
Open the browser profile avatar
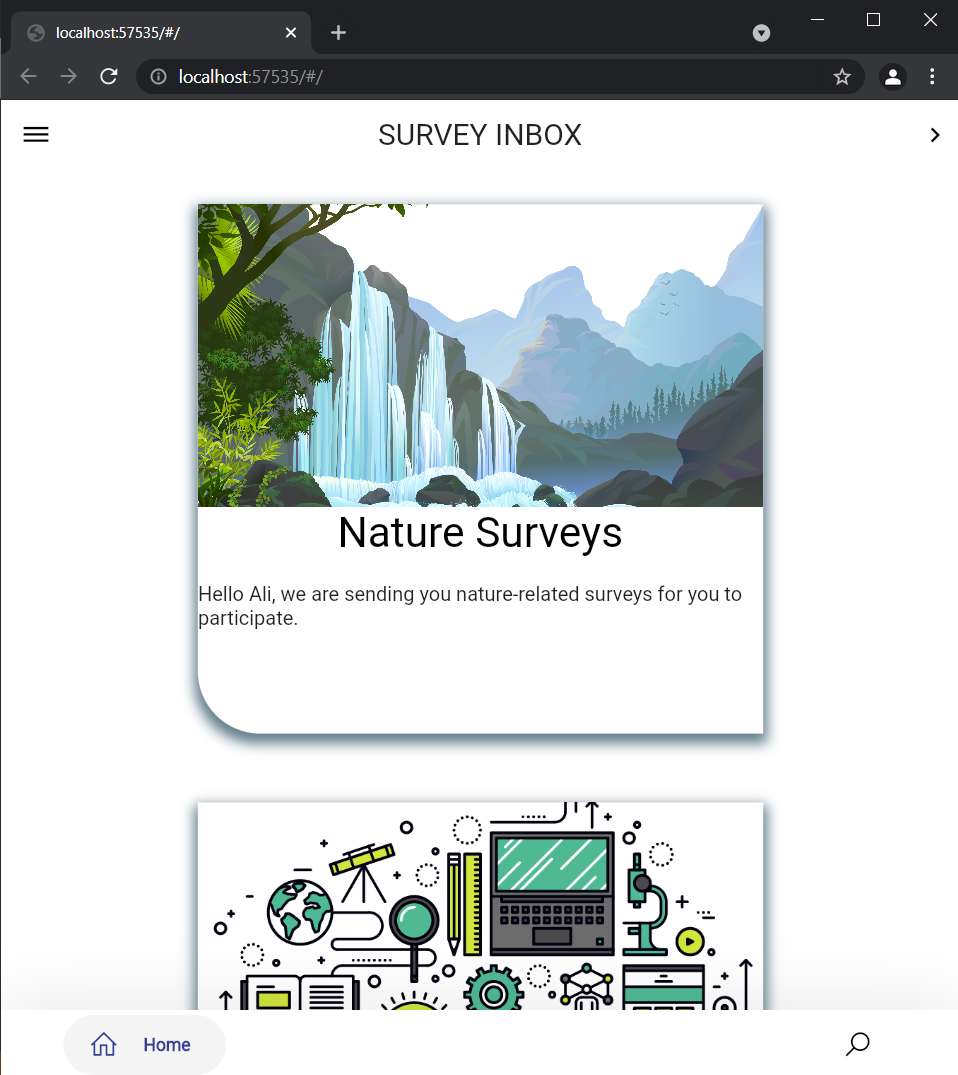pos(892,76)
